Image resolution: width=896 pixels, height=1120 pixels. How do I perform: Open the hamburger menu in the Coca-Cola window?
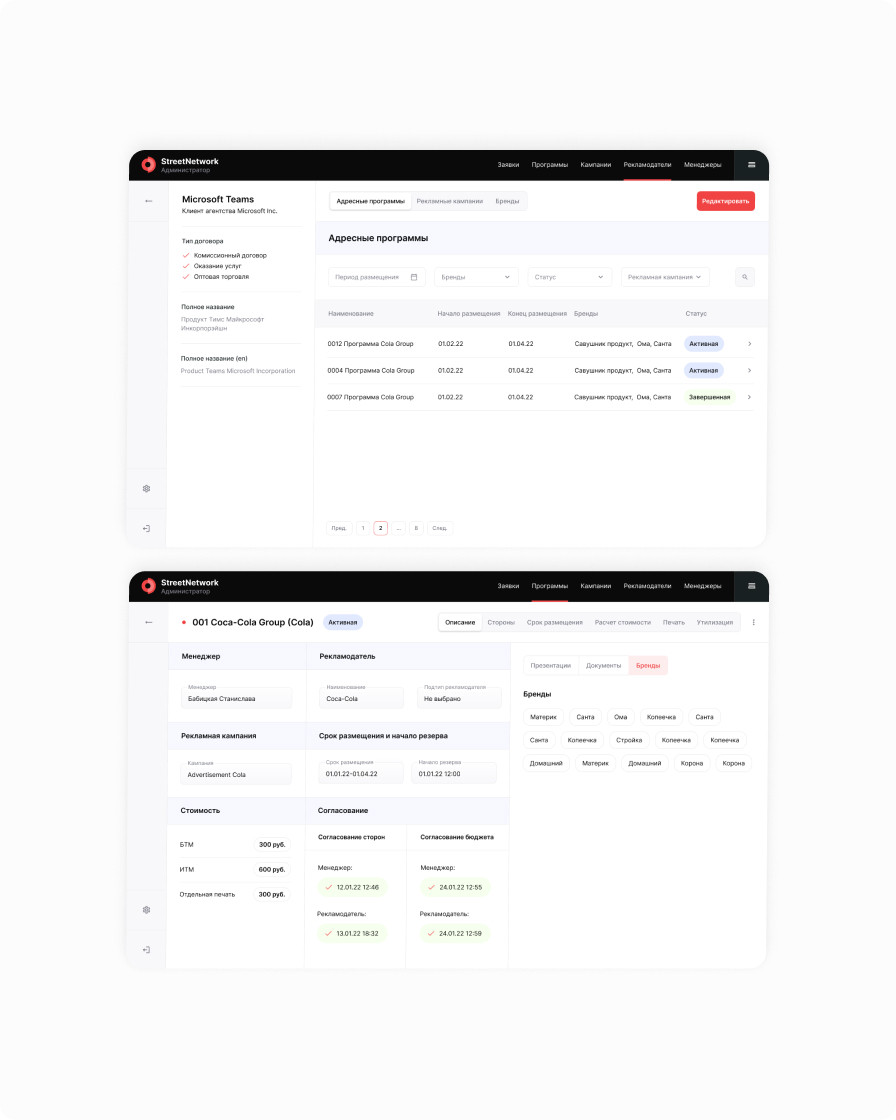pyautogui.click(x=751, y=586)
